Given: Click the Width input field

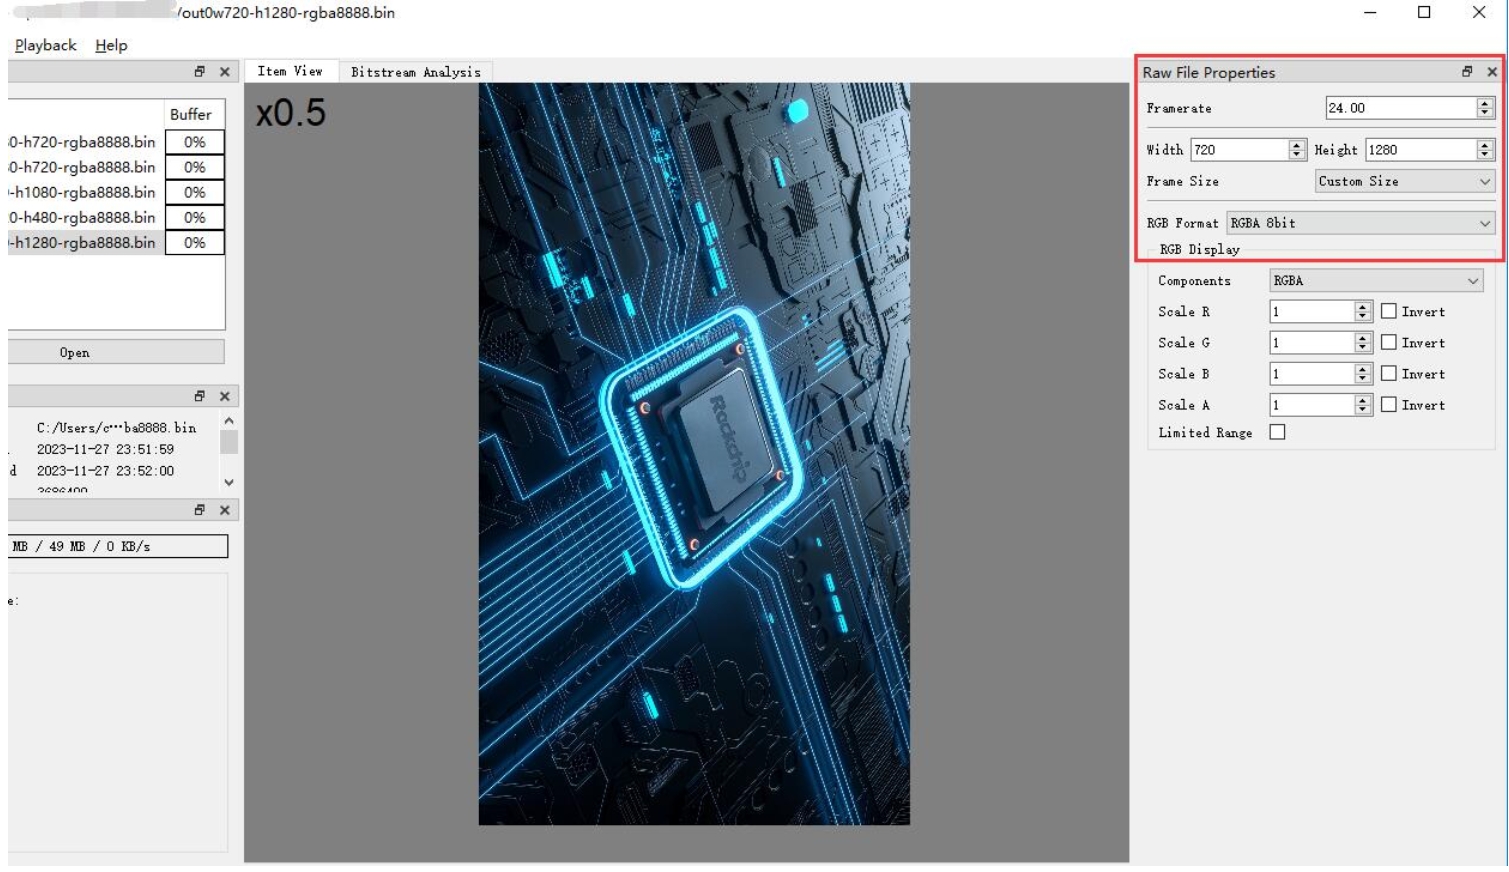Looking at the screenshot, I should pyautogui.click(x=1239, y=150).
